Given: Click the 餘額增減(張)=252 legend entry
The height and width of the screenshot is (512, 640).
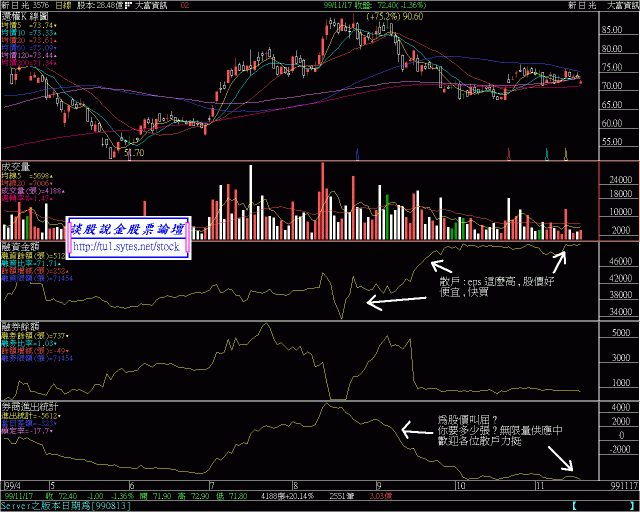Looking at the screenshot, I should (35, 271).
